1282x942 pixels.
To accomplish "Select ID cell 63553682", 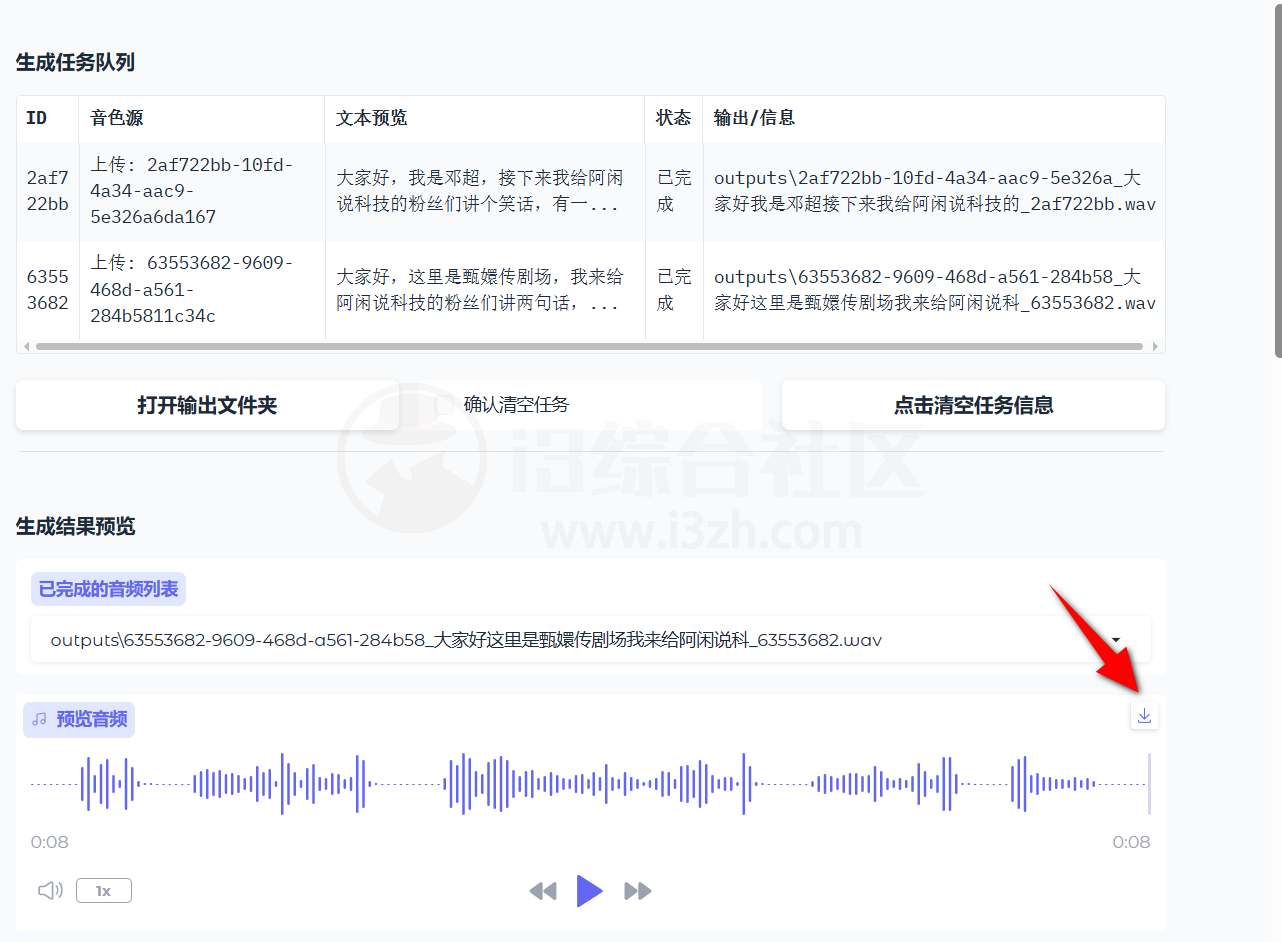I will click(x=47, y=290).
